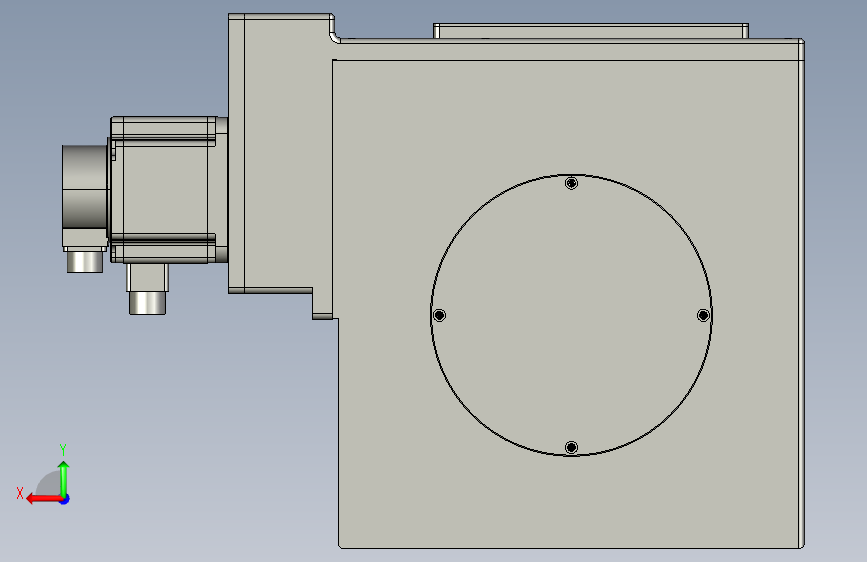Select the bottommost screw hole on circular cover
This screenshot has width=867, height=562.
coord(572,447)
